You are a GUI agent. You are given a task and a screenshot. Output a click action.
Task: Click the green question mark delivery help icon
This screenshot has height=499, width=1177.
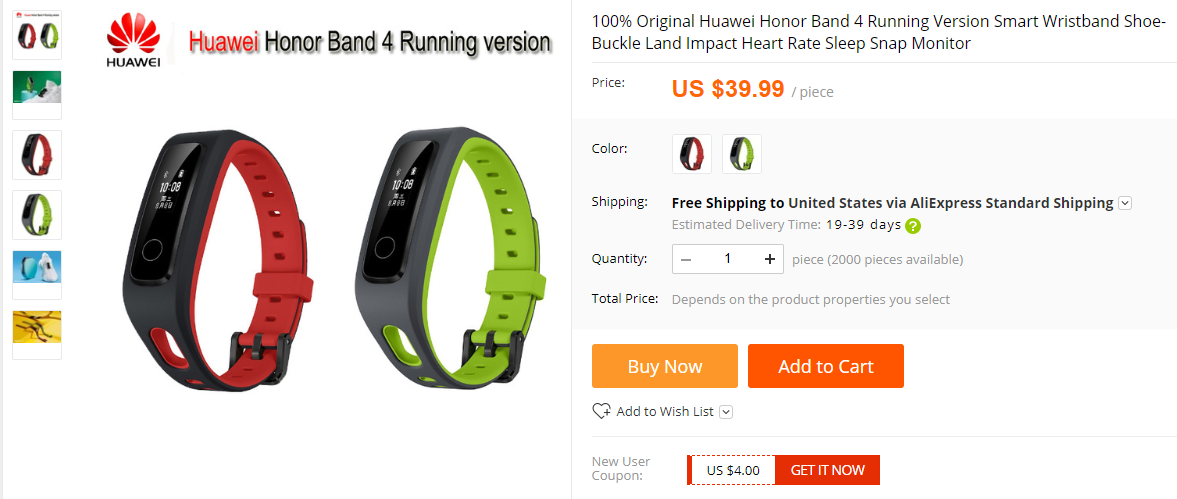tap(913, 225)
